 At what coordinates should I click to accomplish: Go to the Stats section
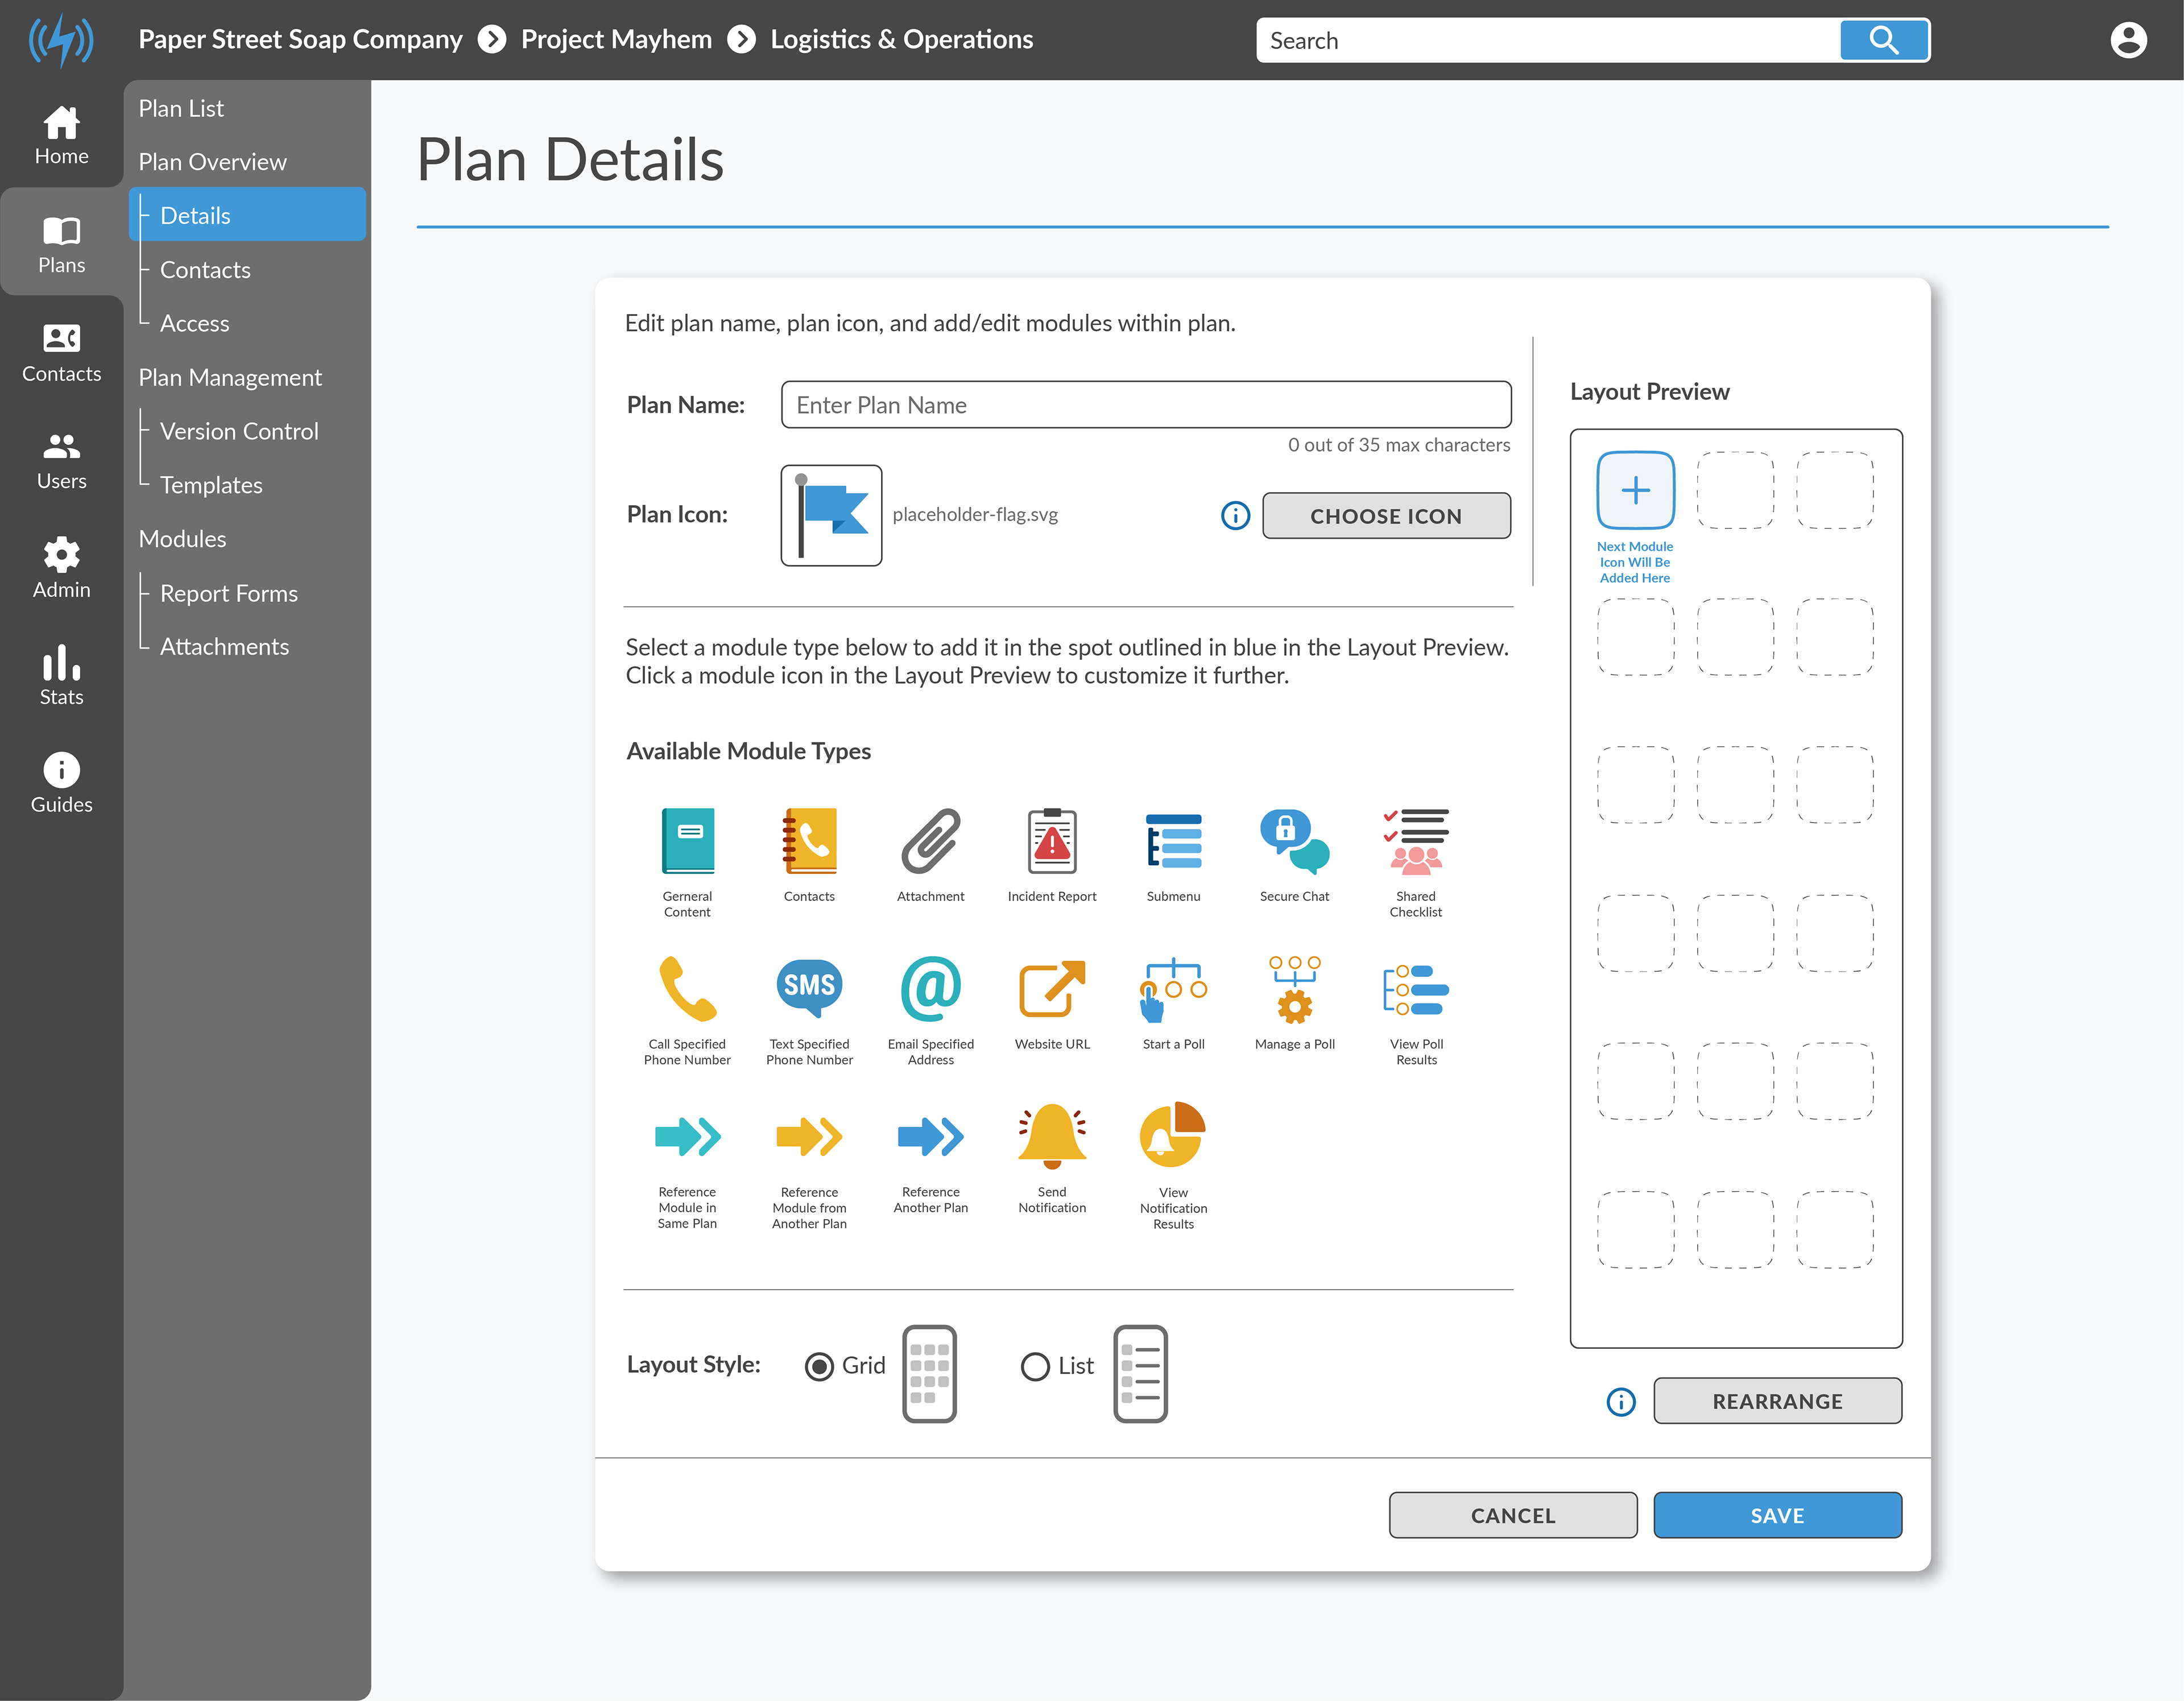(x=61, y=675)
